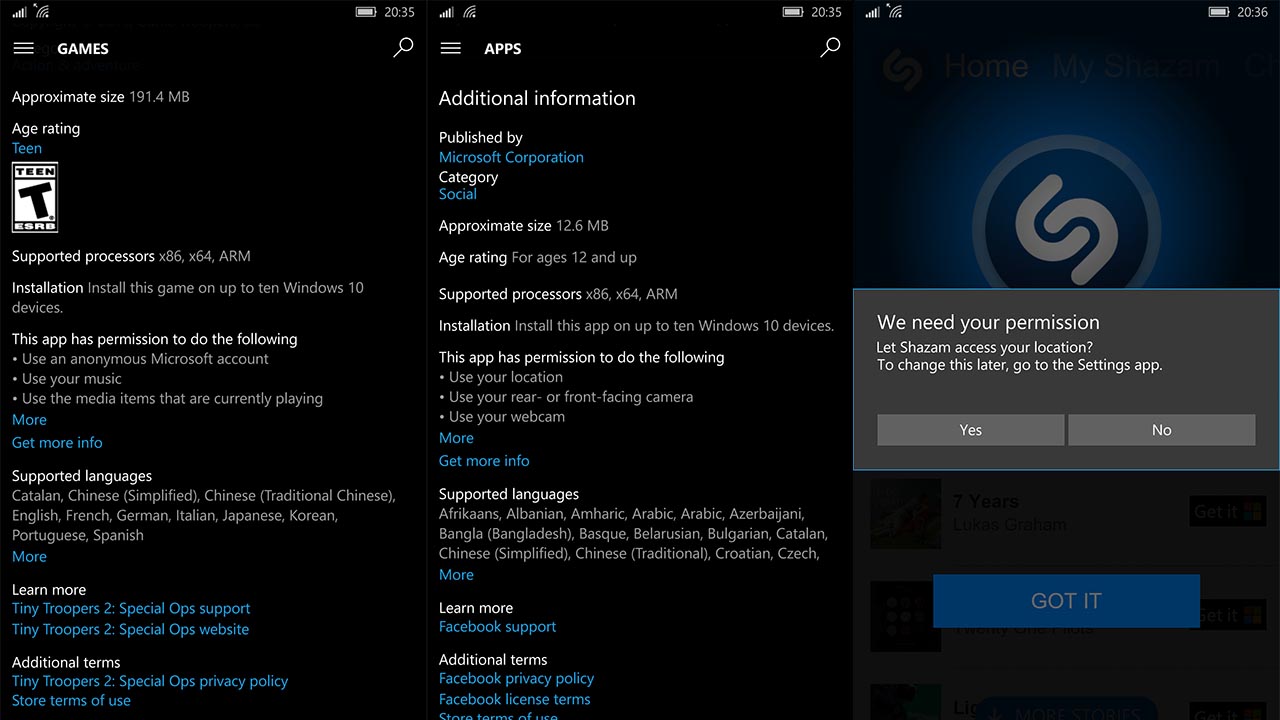
Task: Tap 'Use an anonymous Microsoft account' permission
Action: [140, 359]
